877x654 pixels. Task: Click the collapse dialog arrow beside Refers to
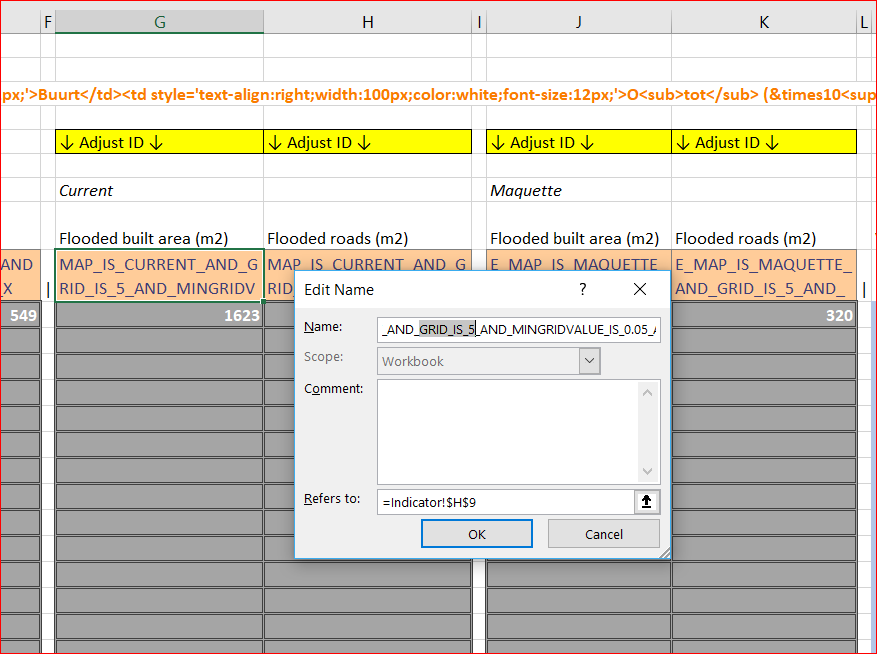point(646,502)
